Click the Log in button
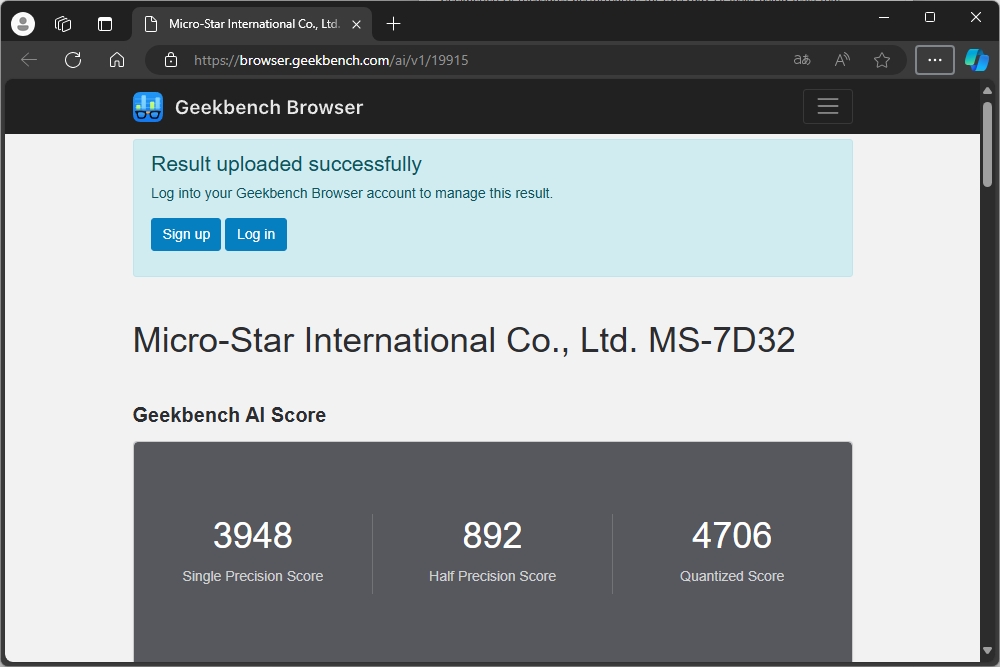The image size is (1000, 667). tap(256, 235)
